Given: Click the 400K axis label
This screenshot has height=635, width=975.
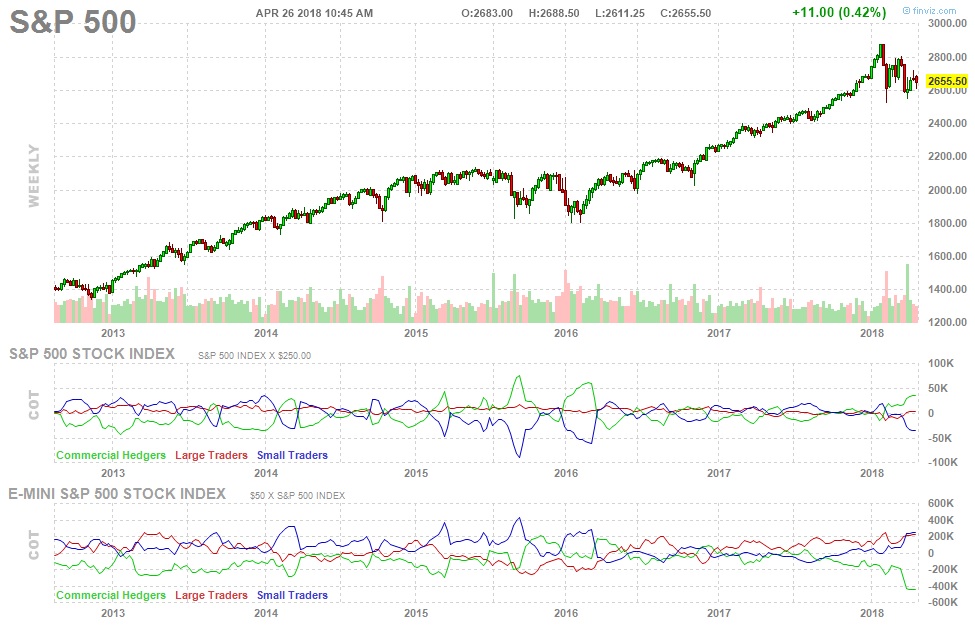Looking at the screenshot, I should point(940,521).
